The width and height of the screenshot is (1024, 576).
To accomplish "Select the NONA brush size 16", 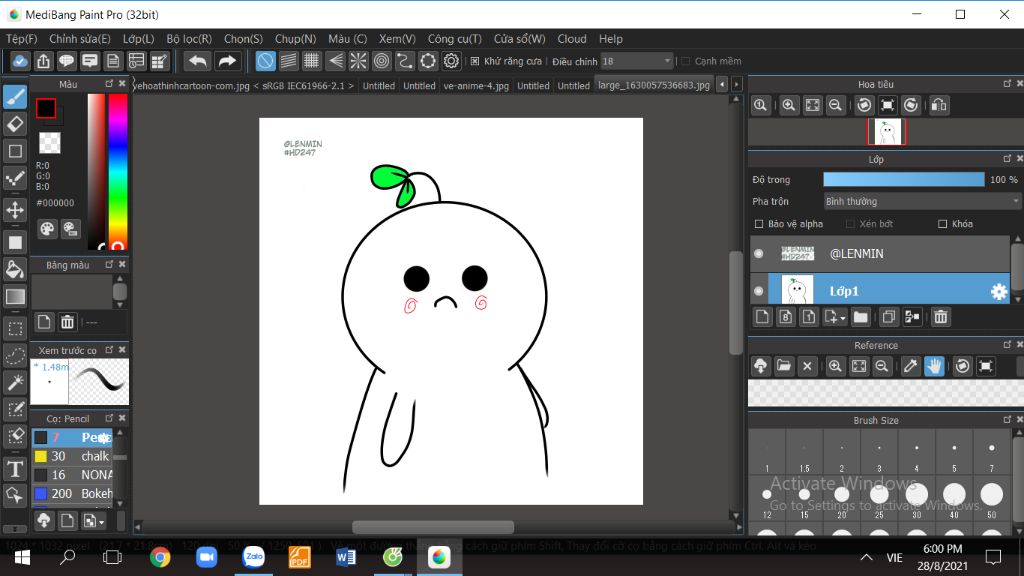I will click(72, 475).
